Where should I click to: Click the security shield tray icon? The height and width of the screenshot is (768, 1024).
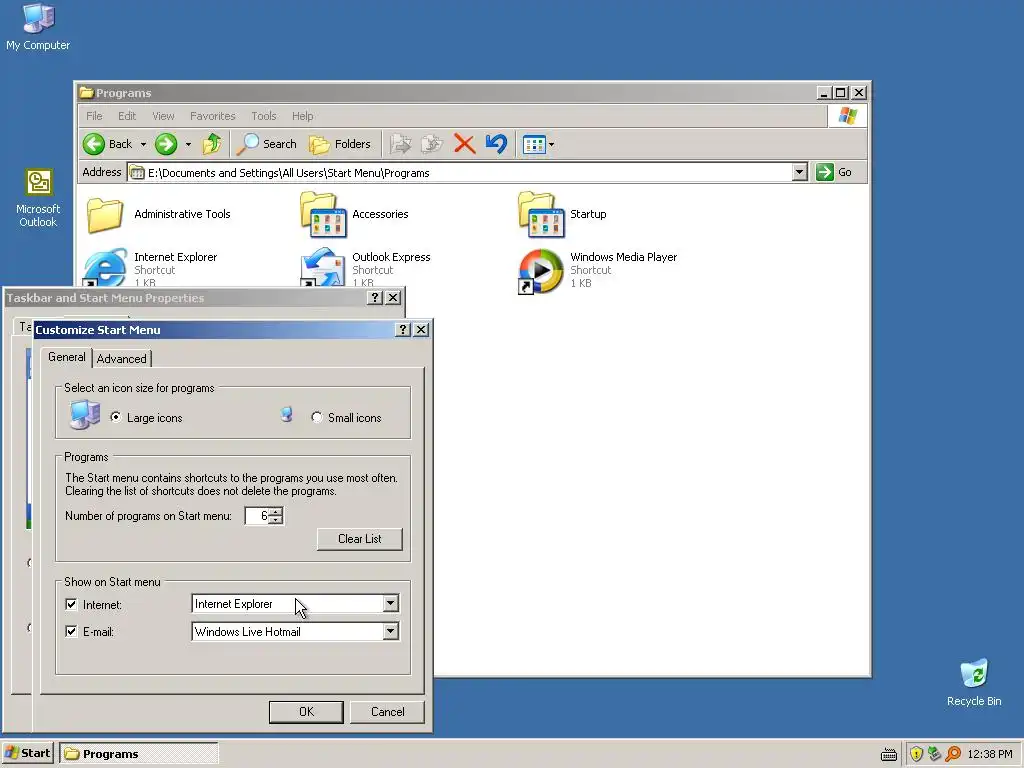(x=916, y=754)
